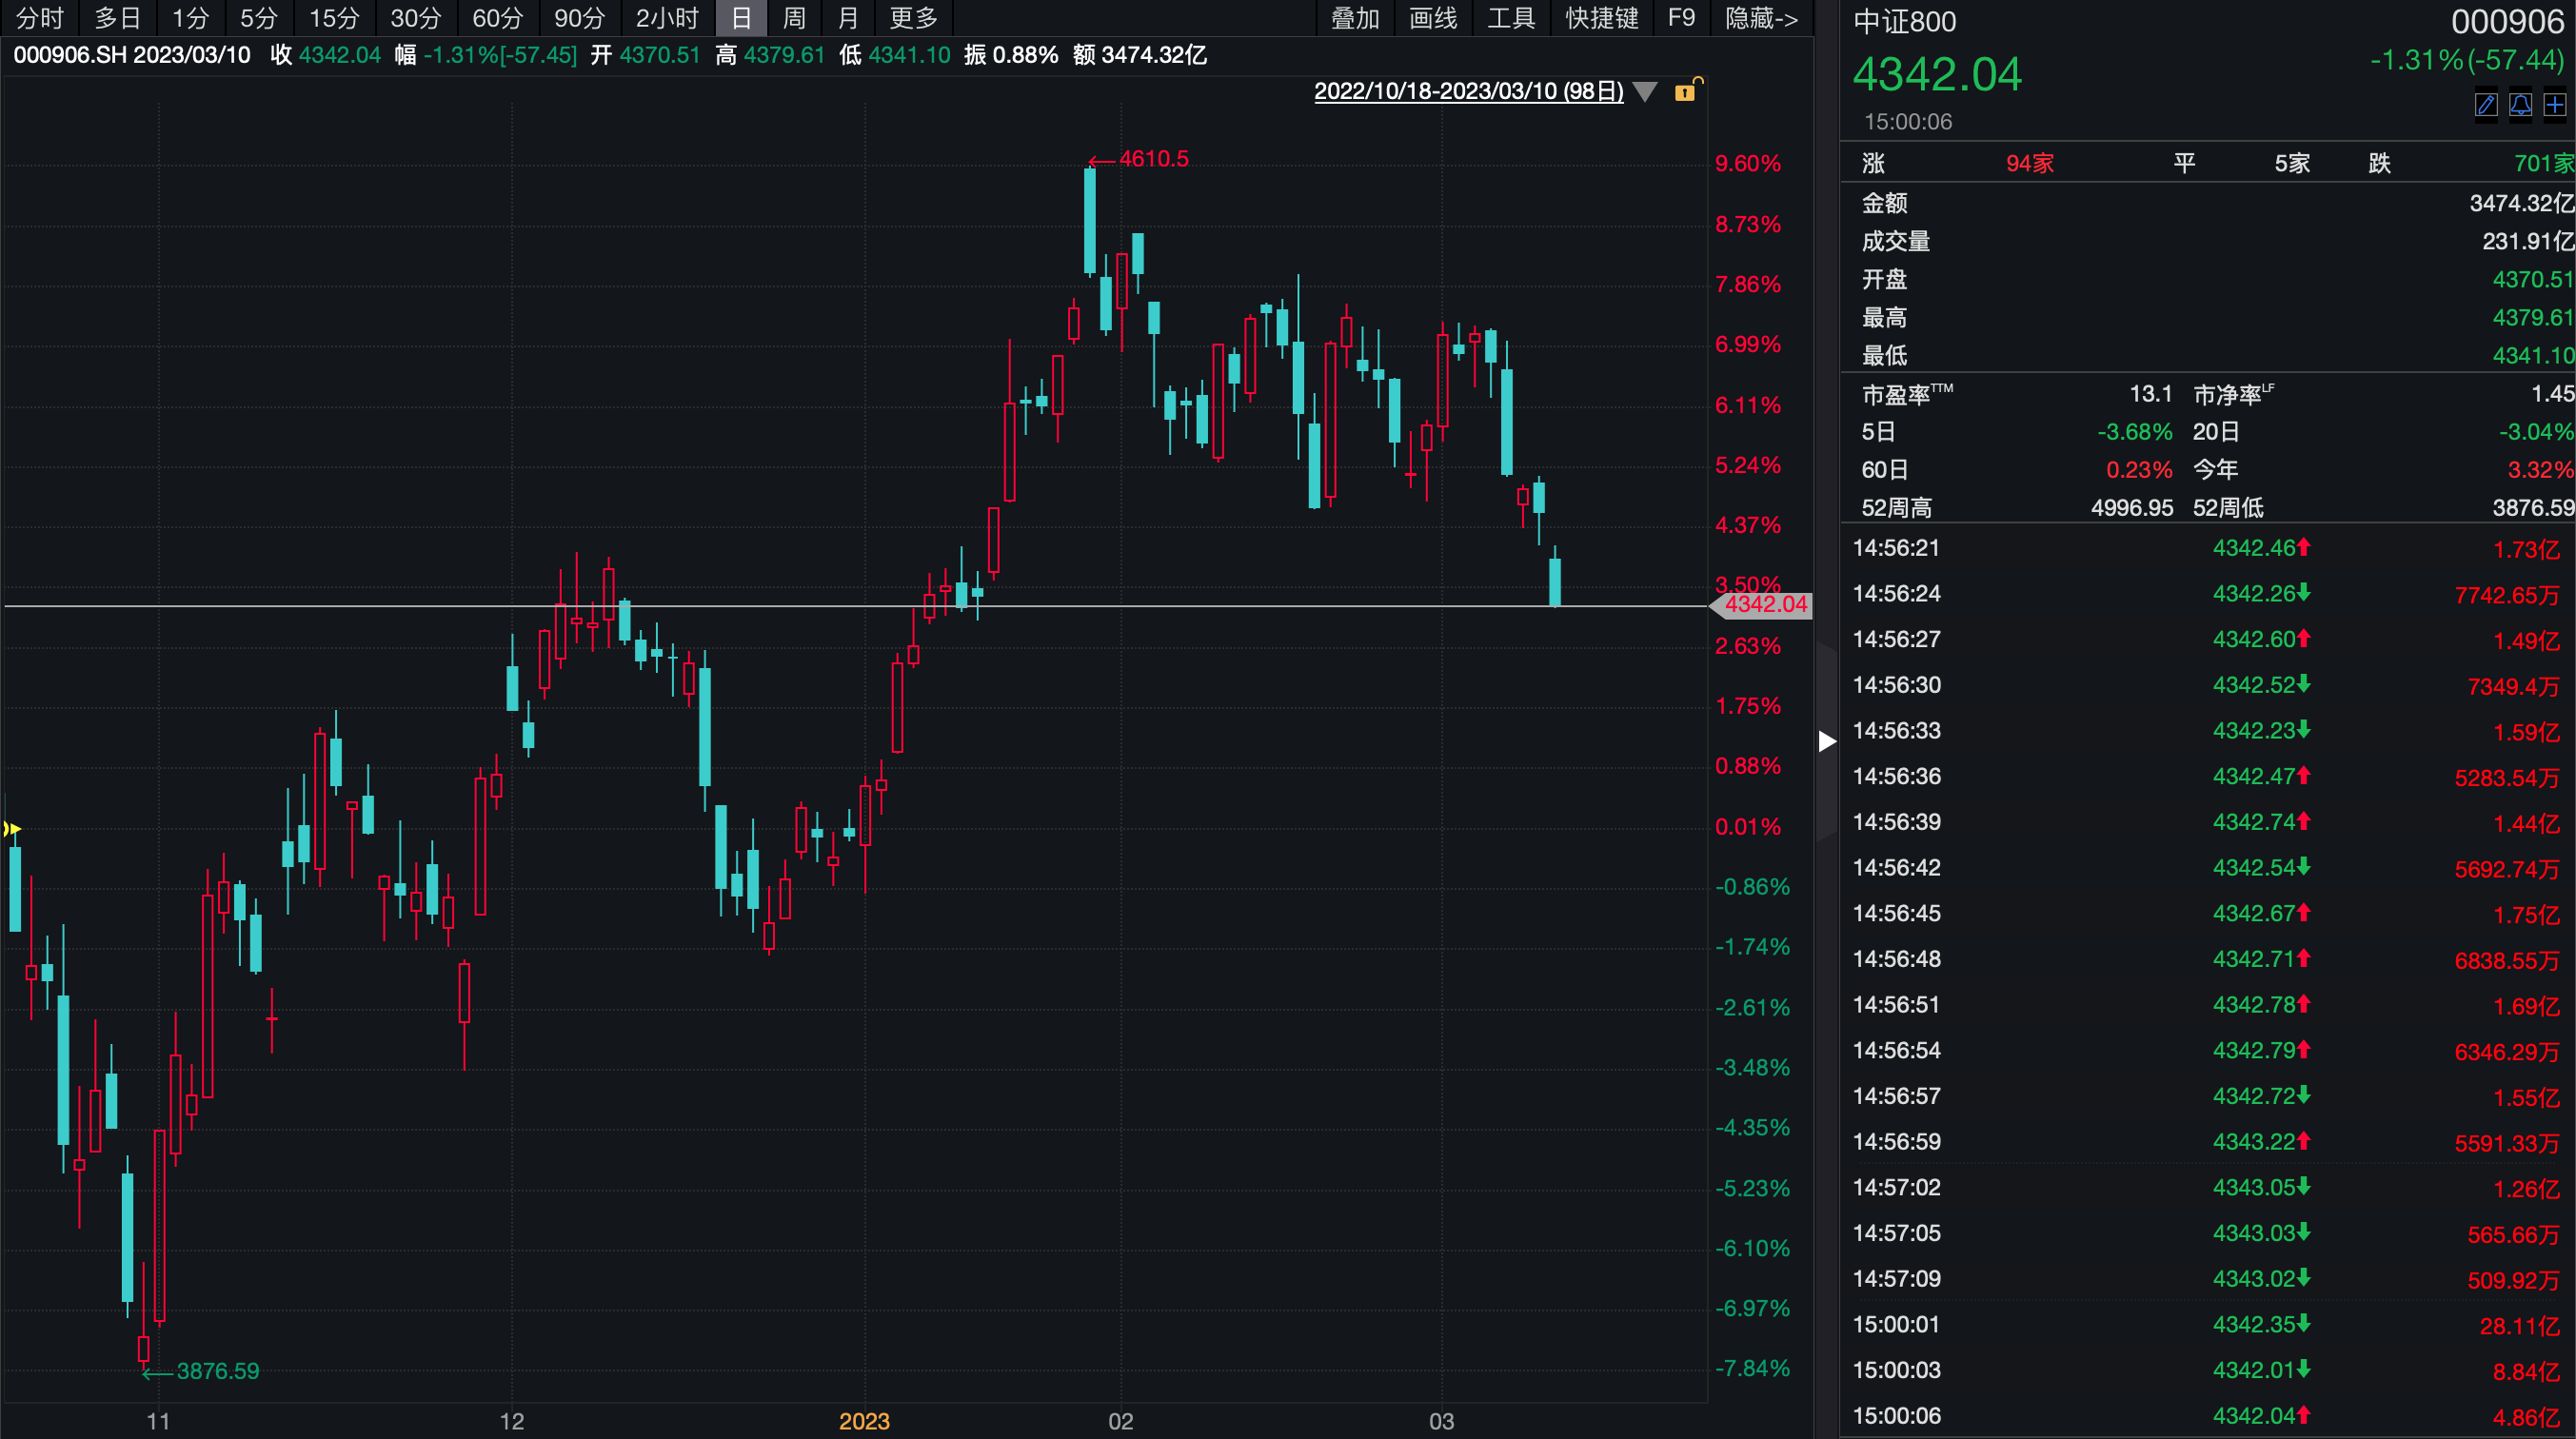2576x1439 pixels.
Task: Open the 画线 drawing menu
Action: tap(1433, 18)
